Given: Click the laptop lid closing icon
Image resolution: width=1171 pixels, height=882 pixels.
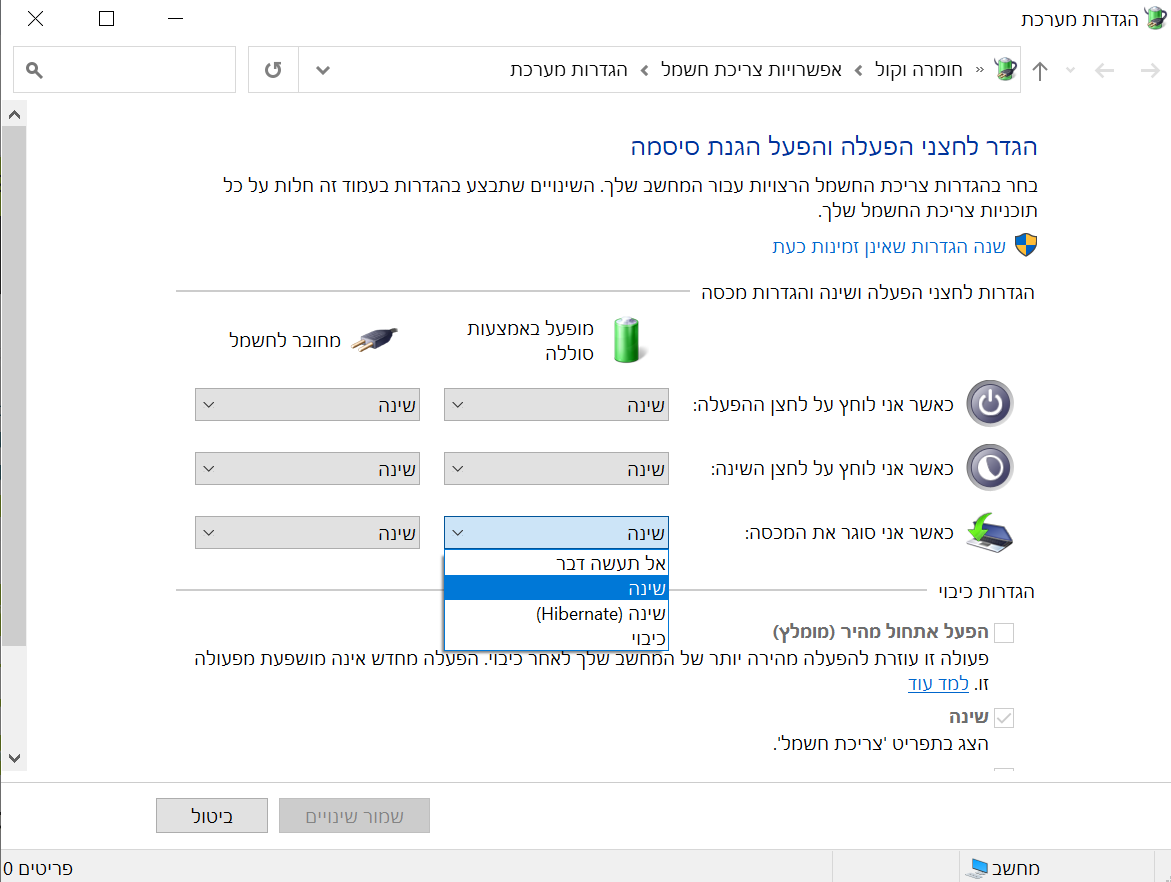Looking at the screenshot, I should click(990, 532).
